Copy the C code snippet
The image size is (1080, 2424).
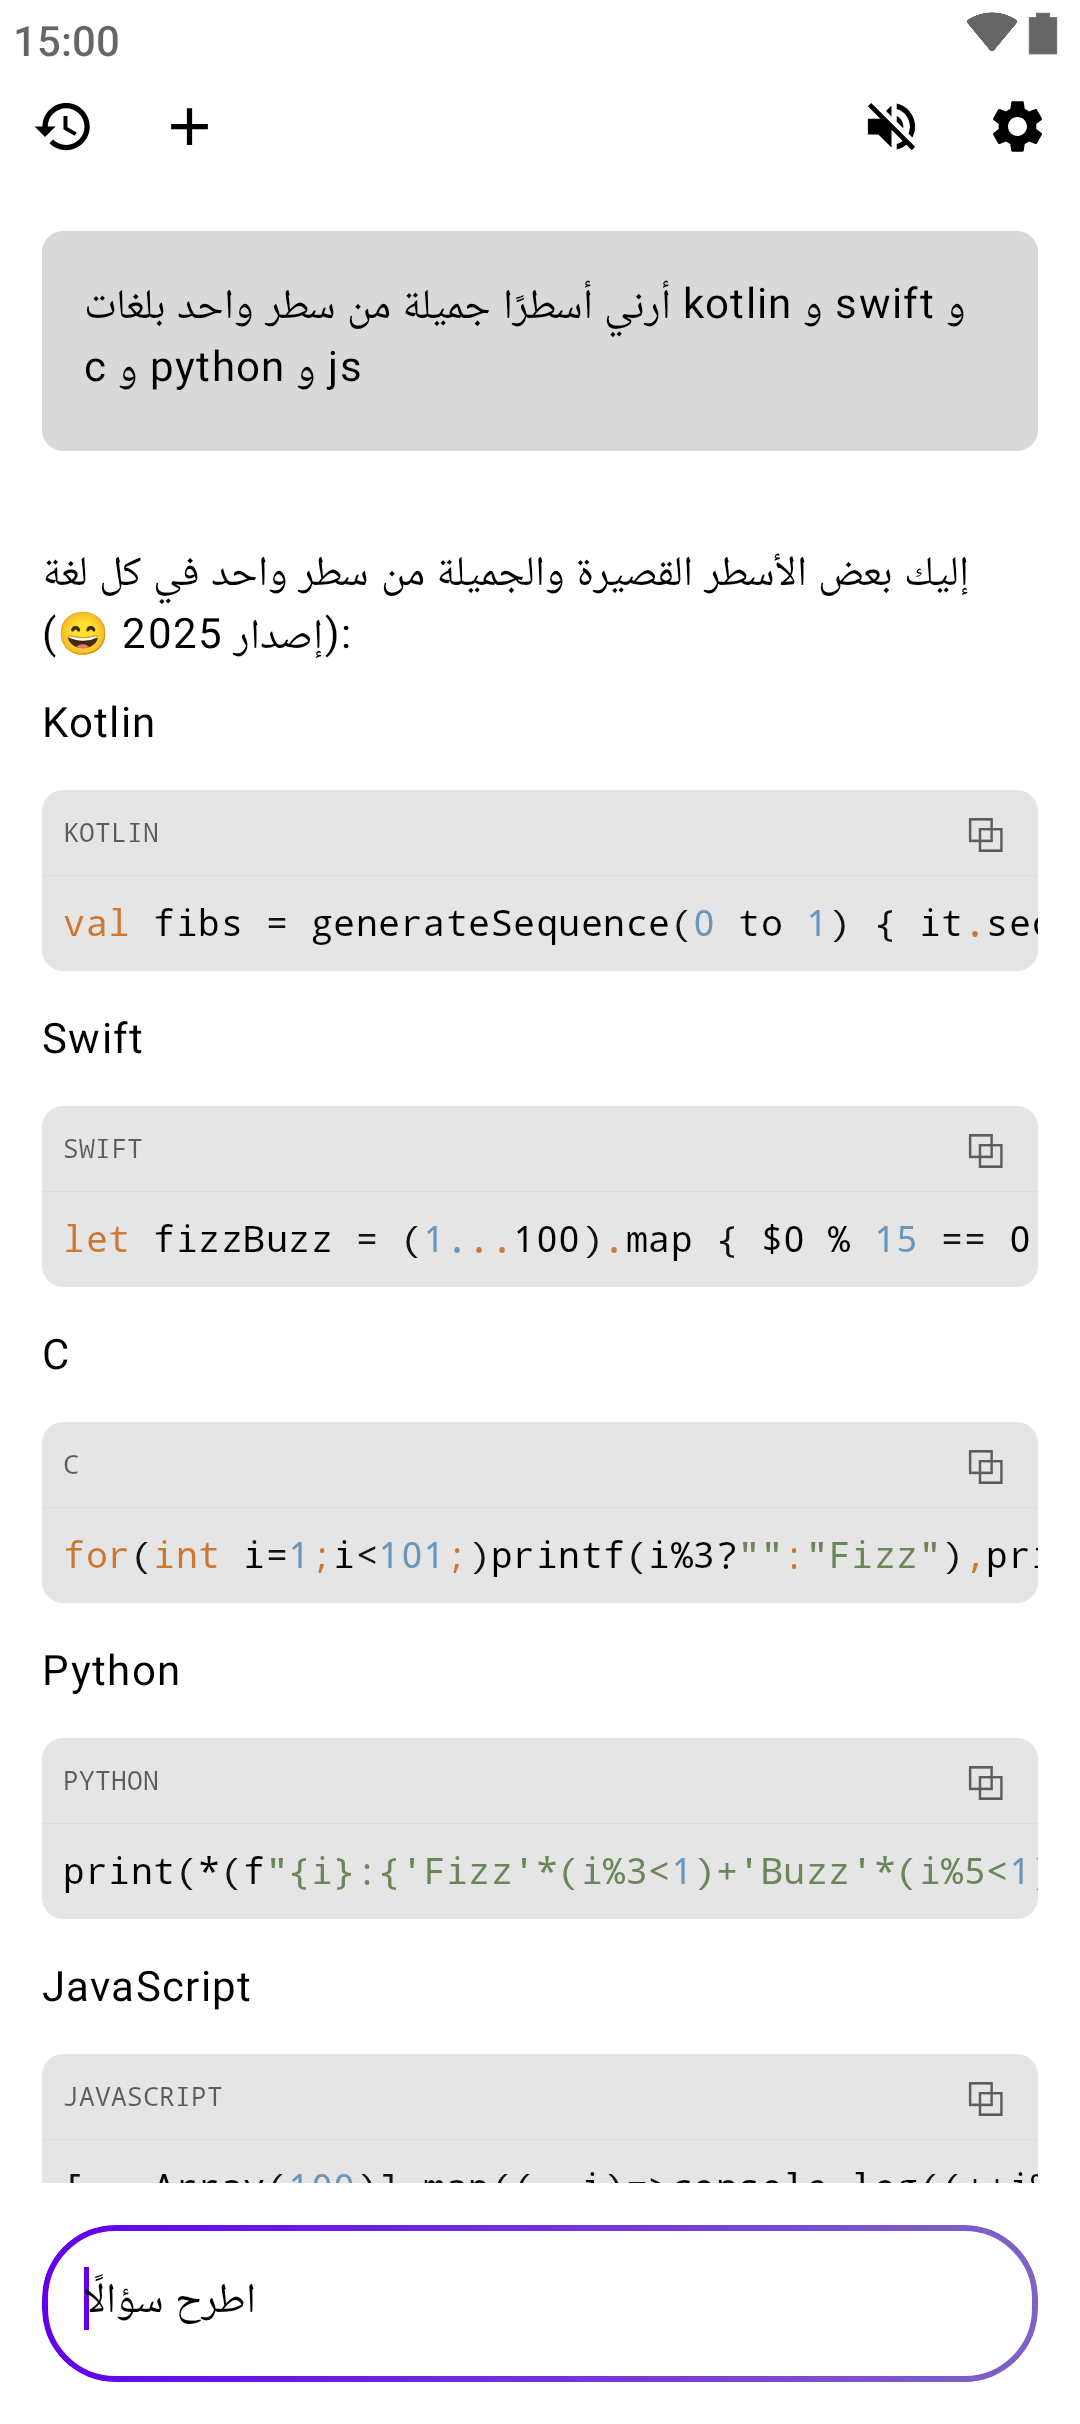[x=985, y=1466]
